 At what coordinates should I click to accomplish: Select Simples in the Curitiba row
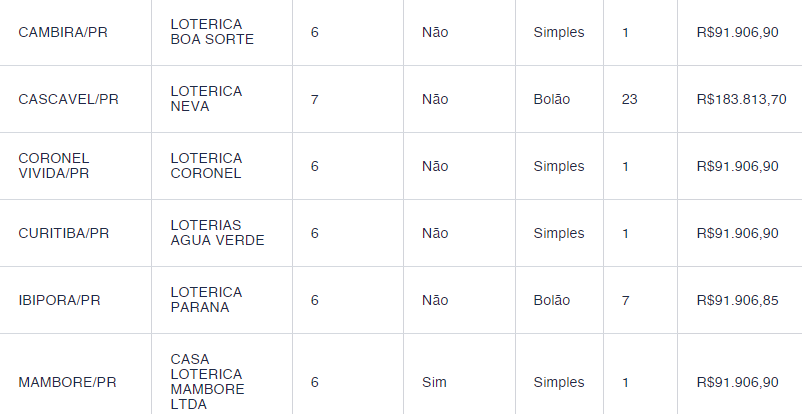click(559, 233)
